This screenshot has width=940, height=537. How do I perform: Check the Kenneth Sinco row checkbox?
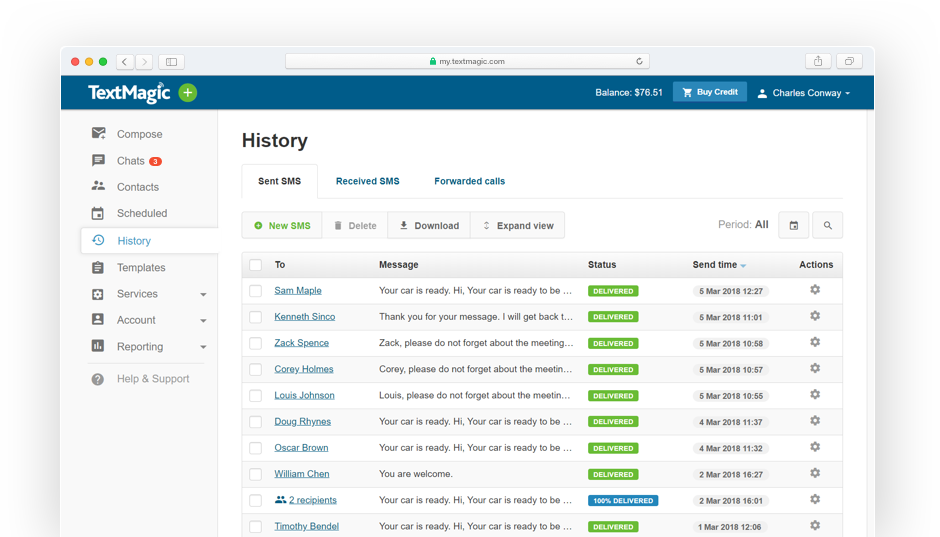(256, 317)
